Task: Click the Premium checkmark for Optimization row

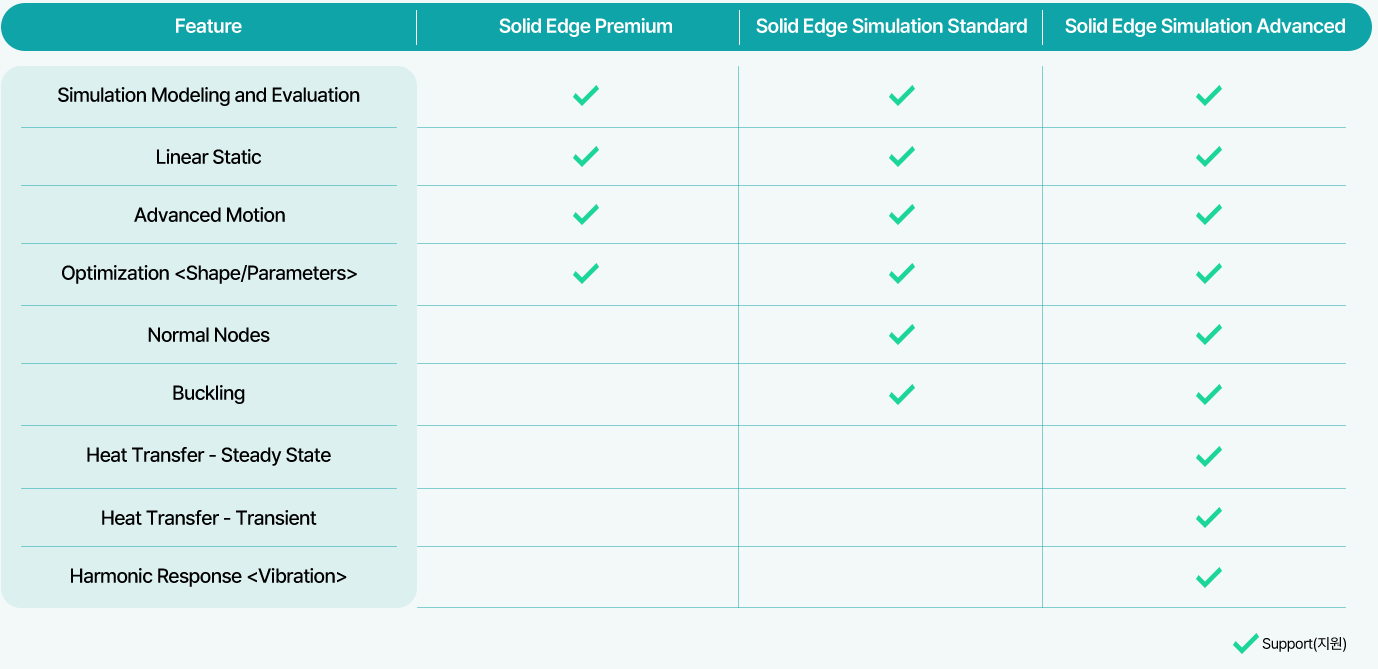Action: click(x=586, y=273)
